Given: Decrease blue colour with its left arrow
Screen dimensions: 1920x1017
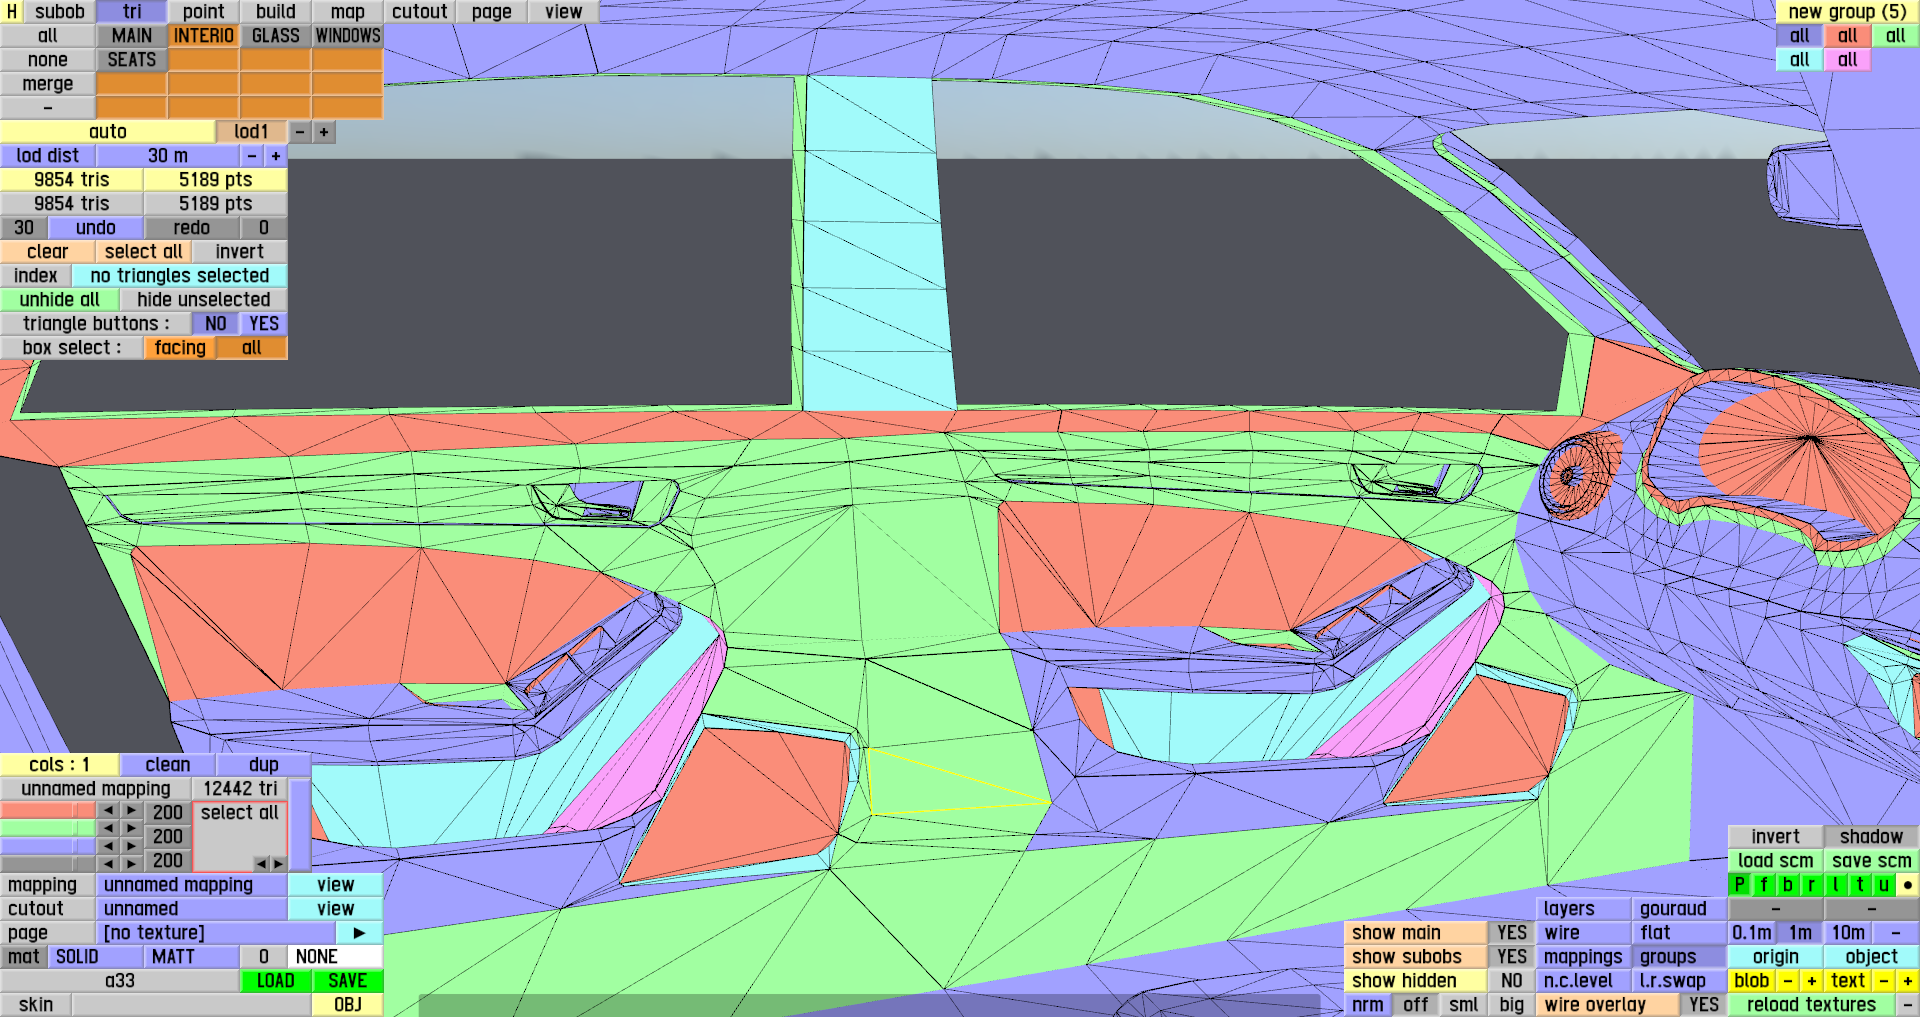Looking at the screenshot, I should click(108, 846).
